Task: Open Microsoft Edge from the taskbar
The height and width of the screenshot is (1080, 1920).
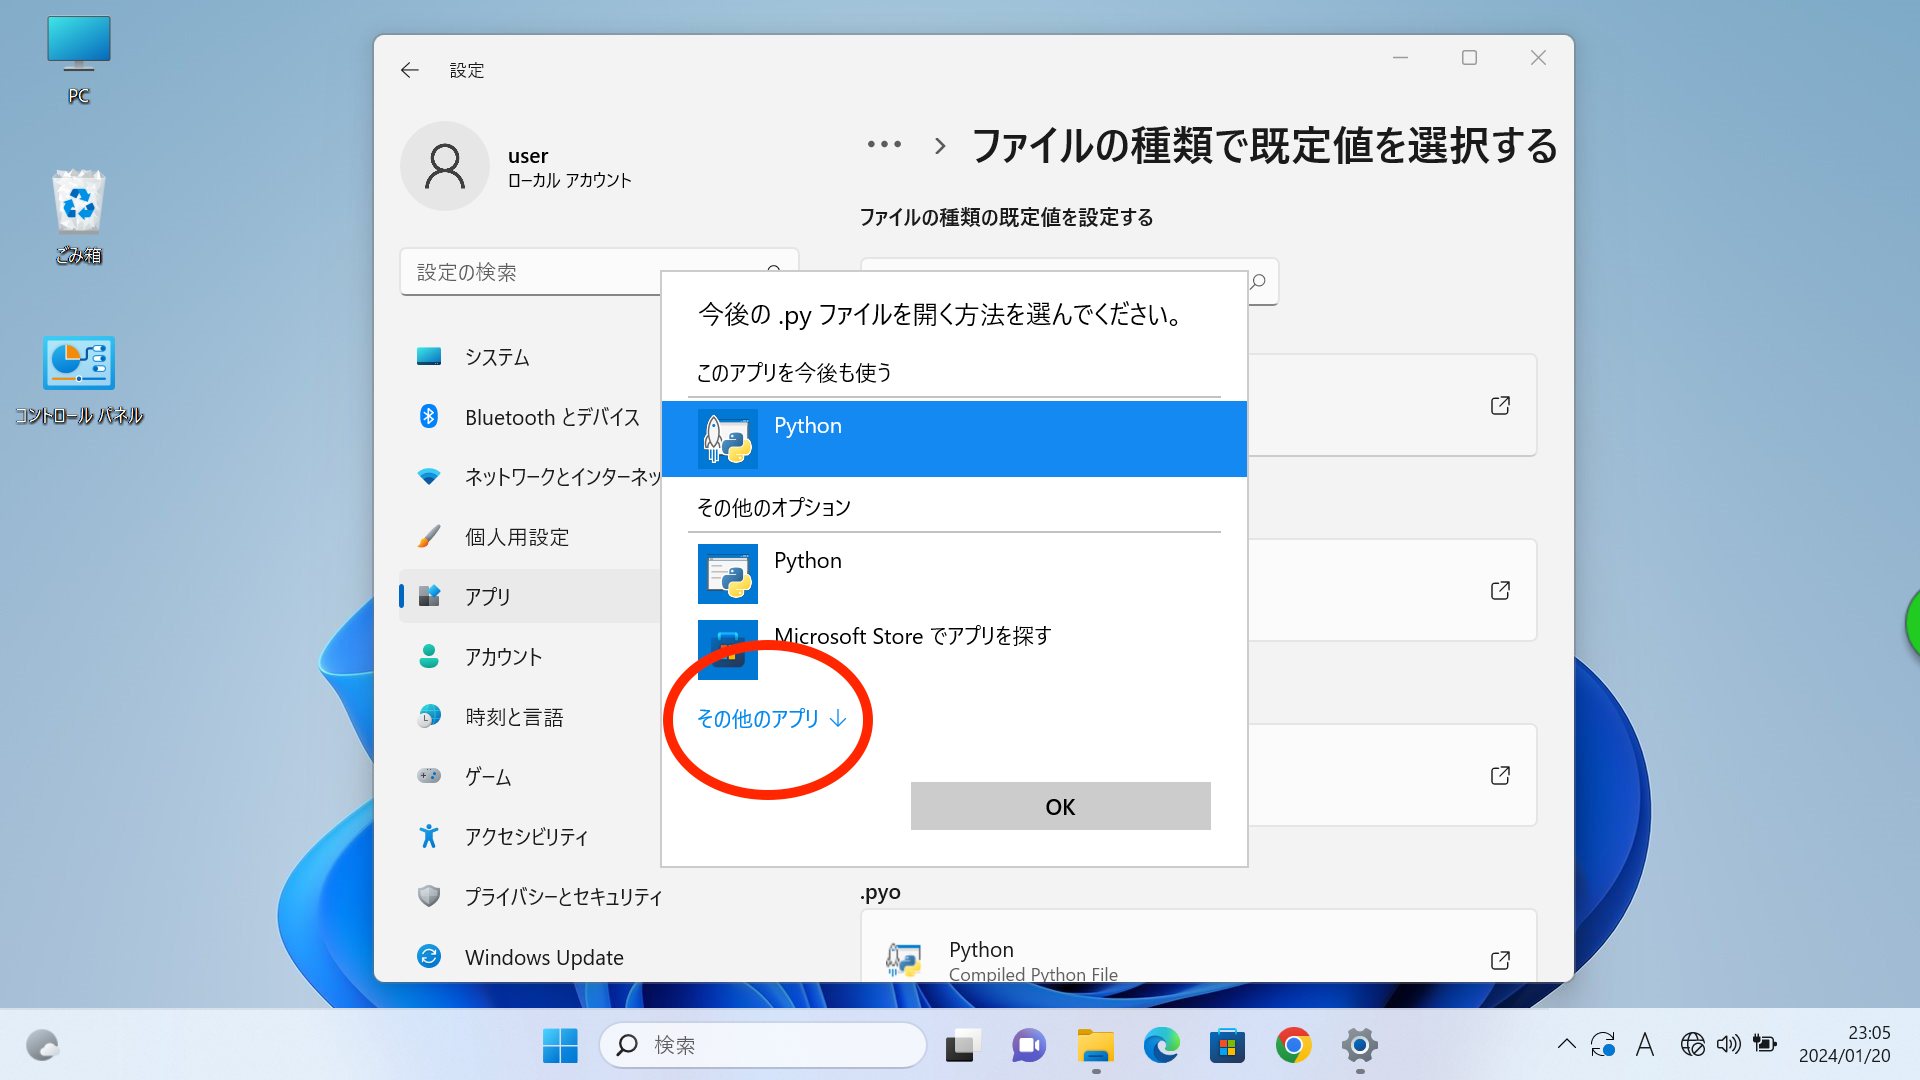Action: 1160,1045
